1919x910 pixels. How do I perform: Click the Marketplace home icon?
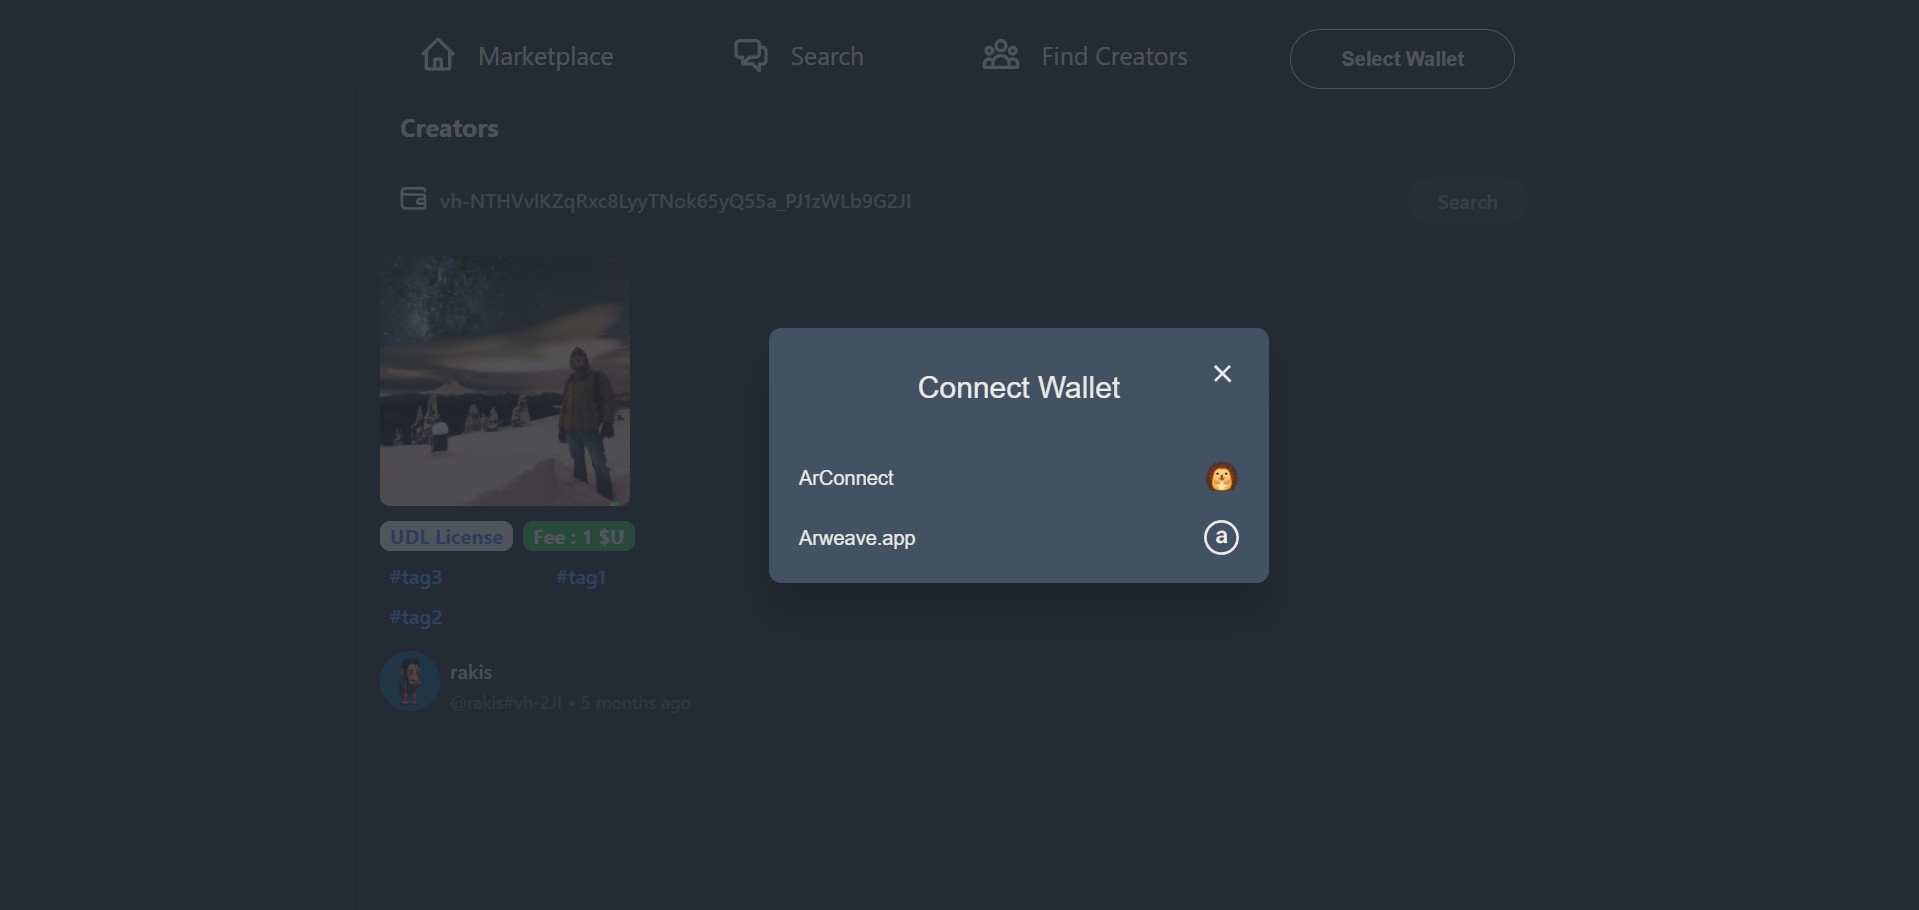[438, 55]
